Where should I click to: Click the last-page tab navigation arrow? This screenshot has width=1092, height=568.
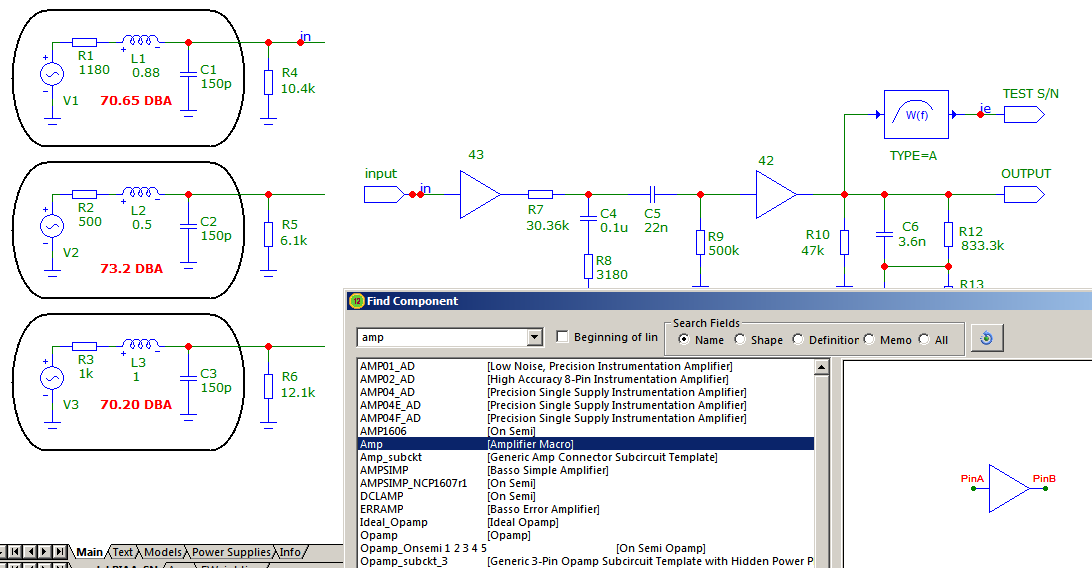[x=60, y=551]
